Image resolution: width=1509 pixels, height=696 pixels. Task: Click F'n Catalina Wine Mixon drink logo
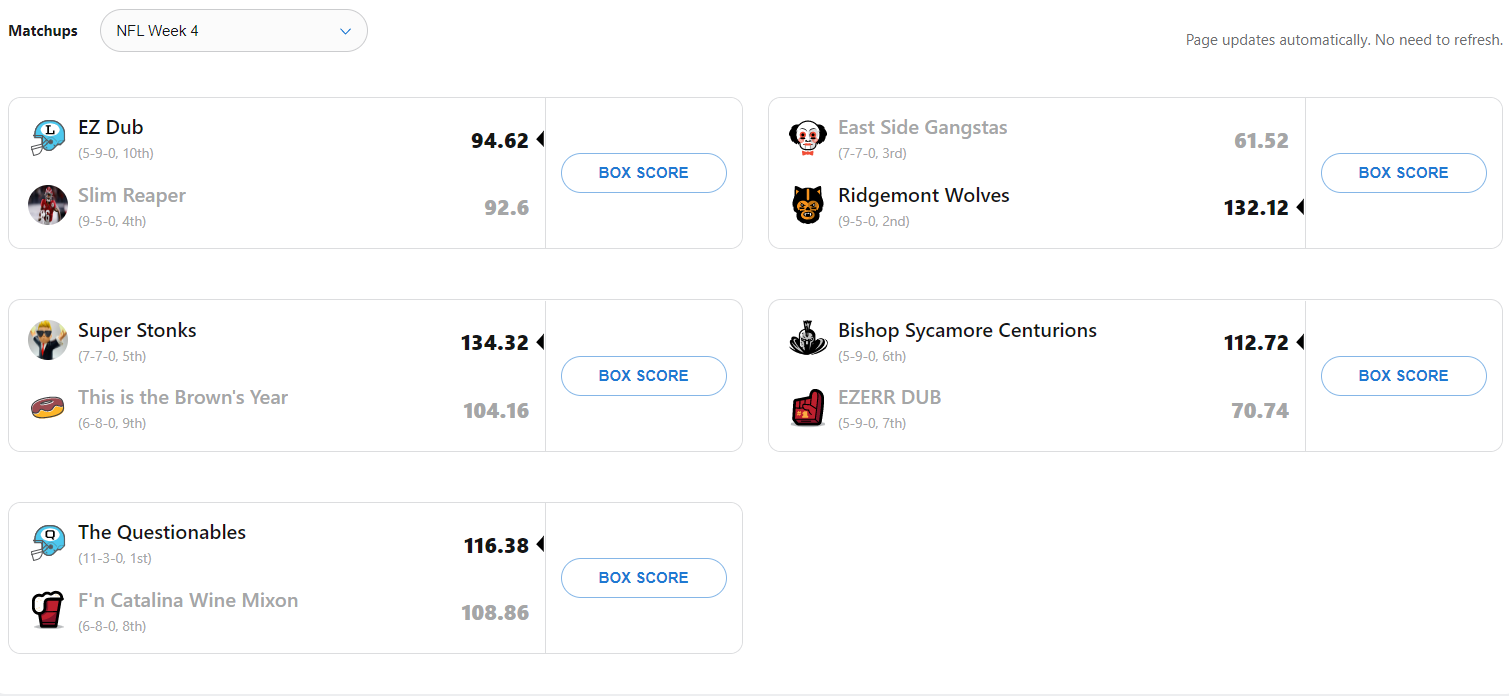tap(48, 610)
